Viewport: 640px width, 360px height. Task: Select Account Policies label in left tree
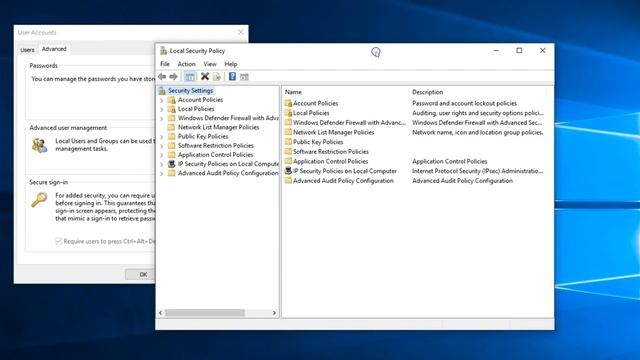point(200,100)
